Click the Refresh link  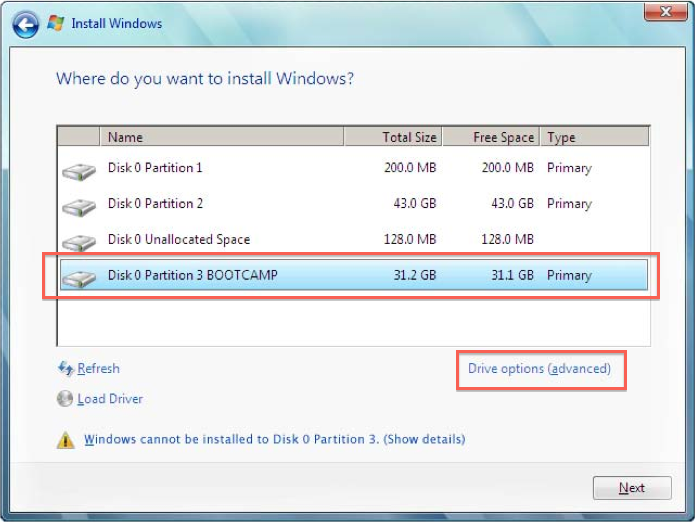pos(98,369)
